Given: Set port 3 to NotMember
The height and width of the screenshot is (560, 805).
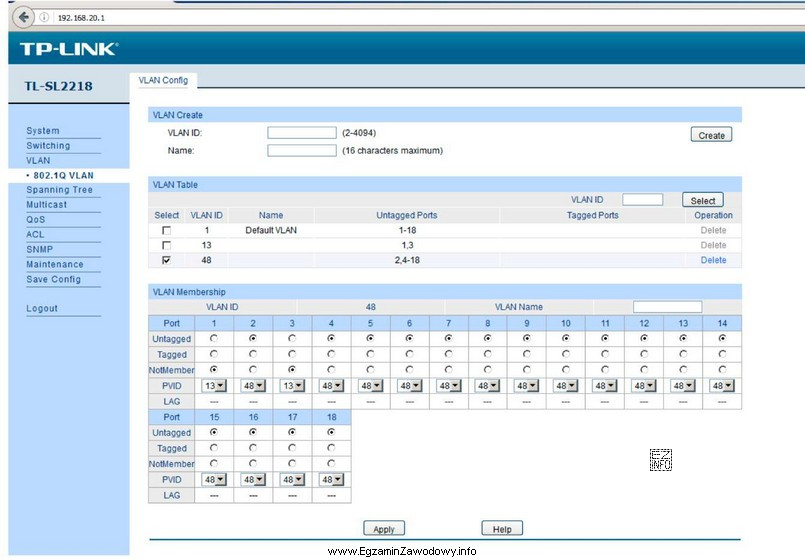Looking at the screenshot, I should 292,369.
